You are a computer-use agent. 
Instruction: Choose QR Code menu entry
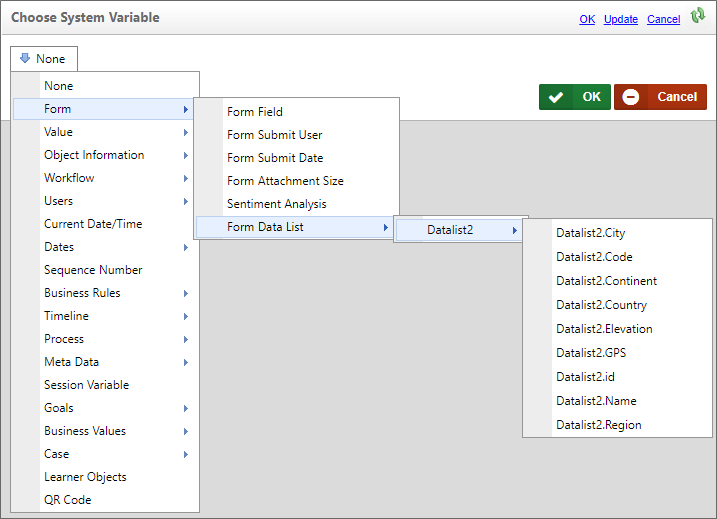tap(67, 500)
